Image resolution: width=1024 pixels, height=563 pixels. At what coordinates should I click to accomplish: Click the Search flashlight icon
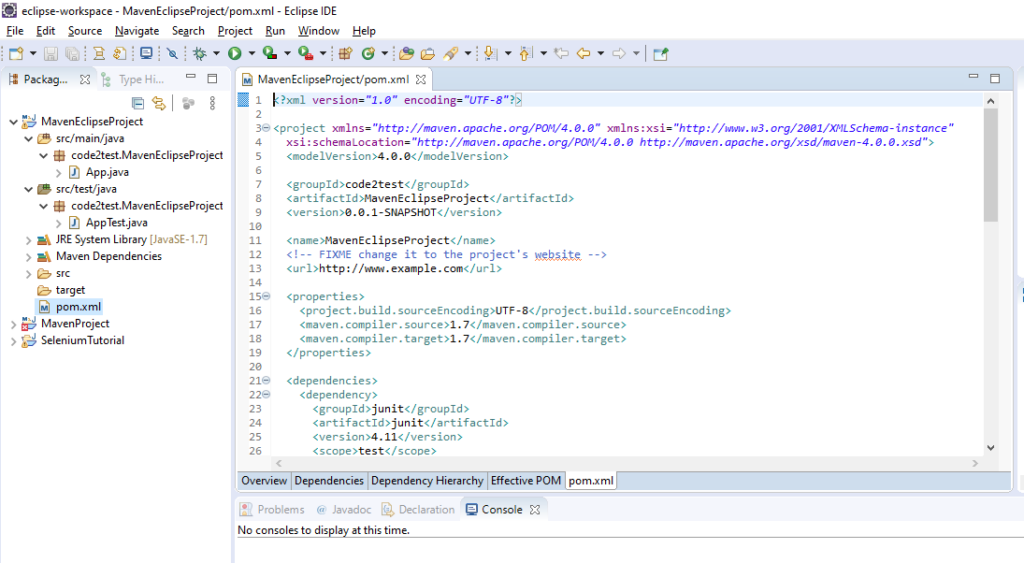click(451, 54)
